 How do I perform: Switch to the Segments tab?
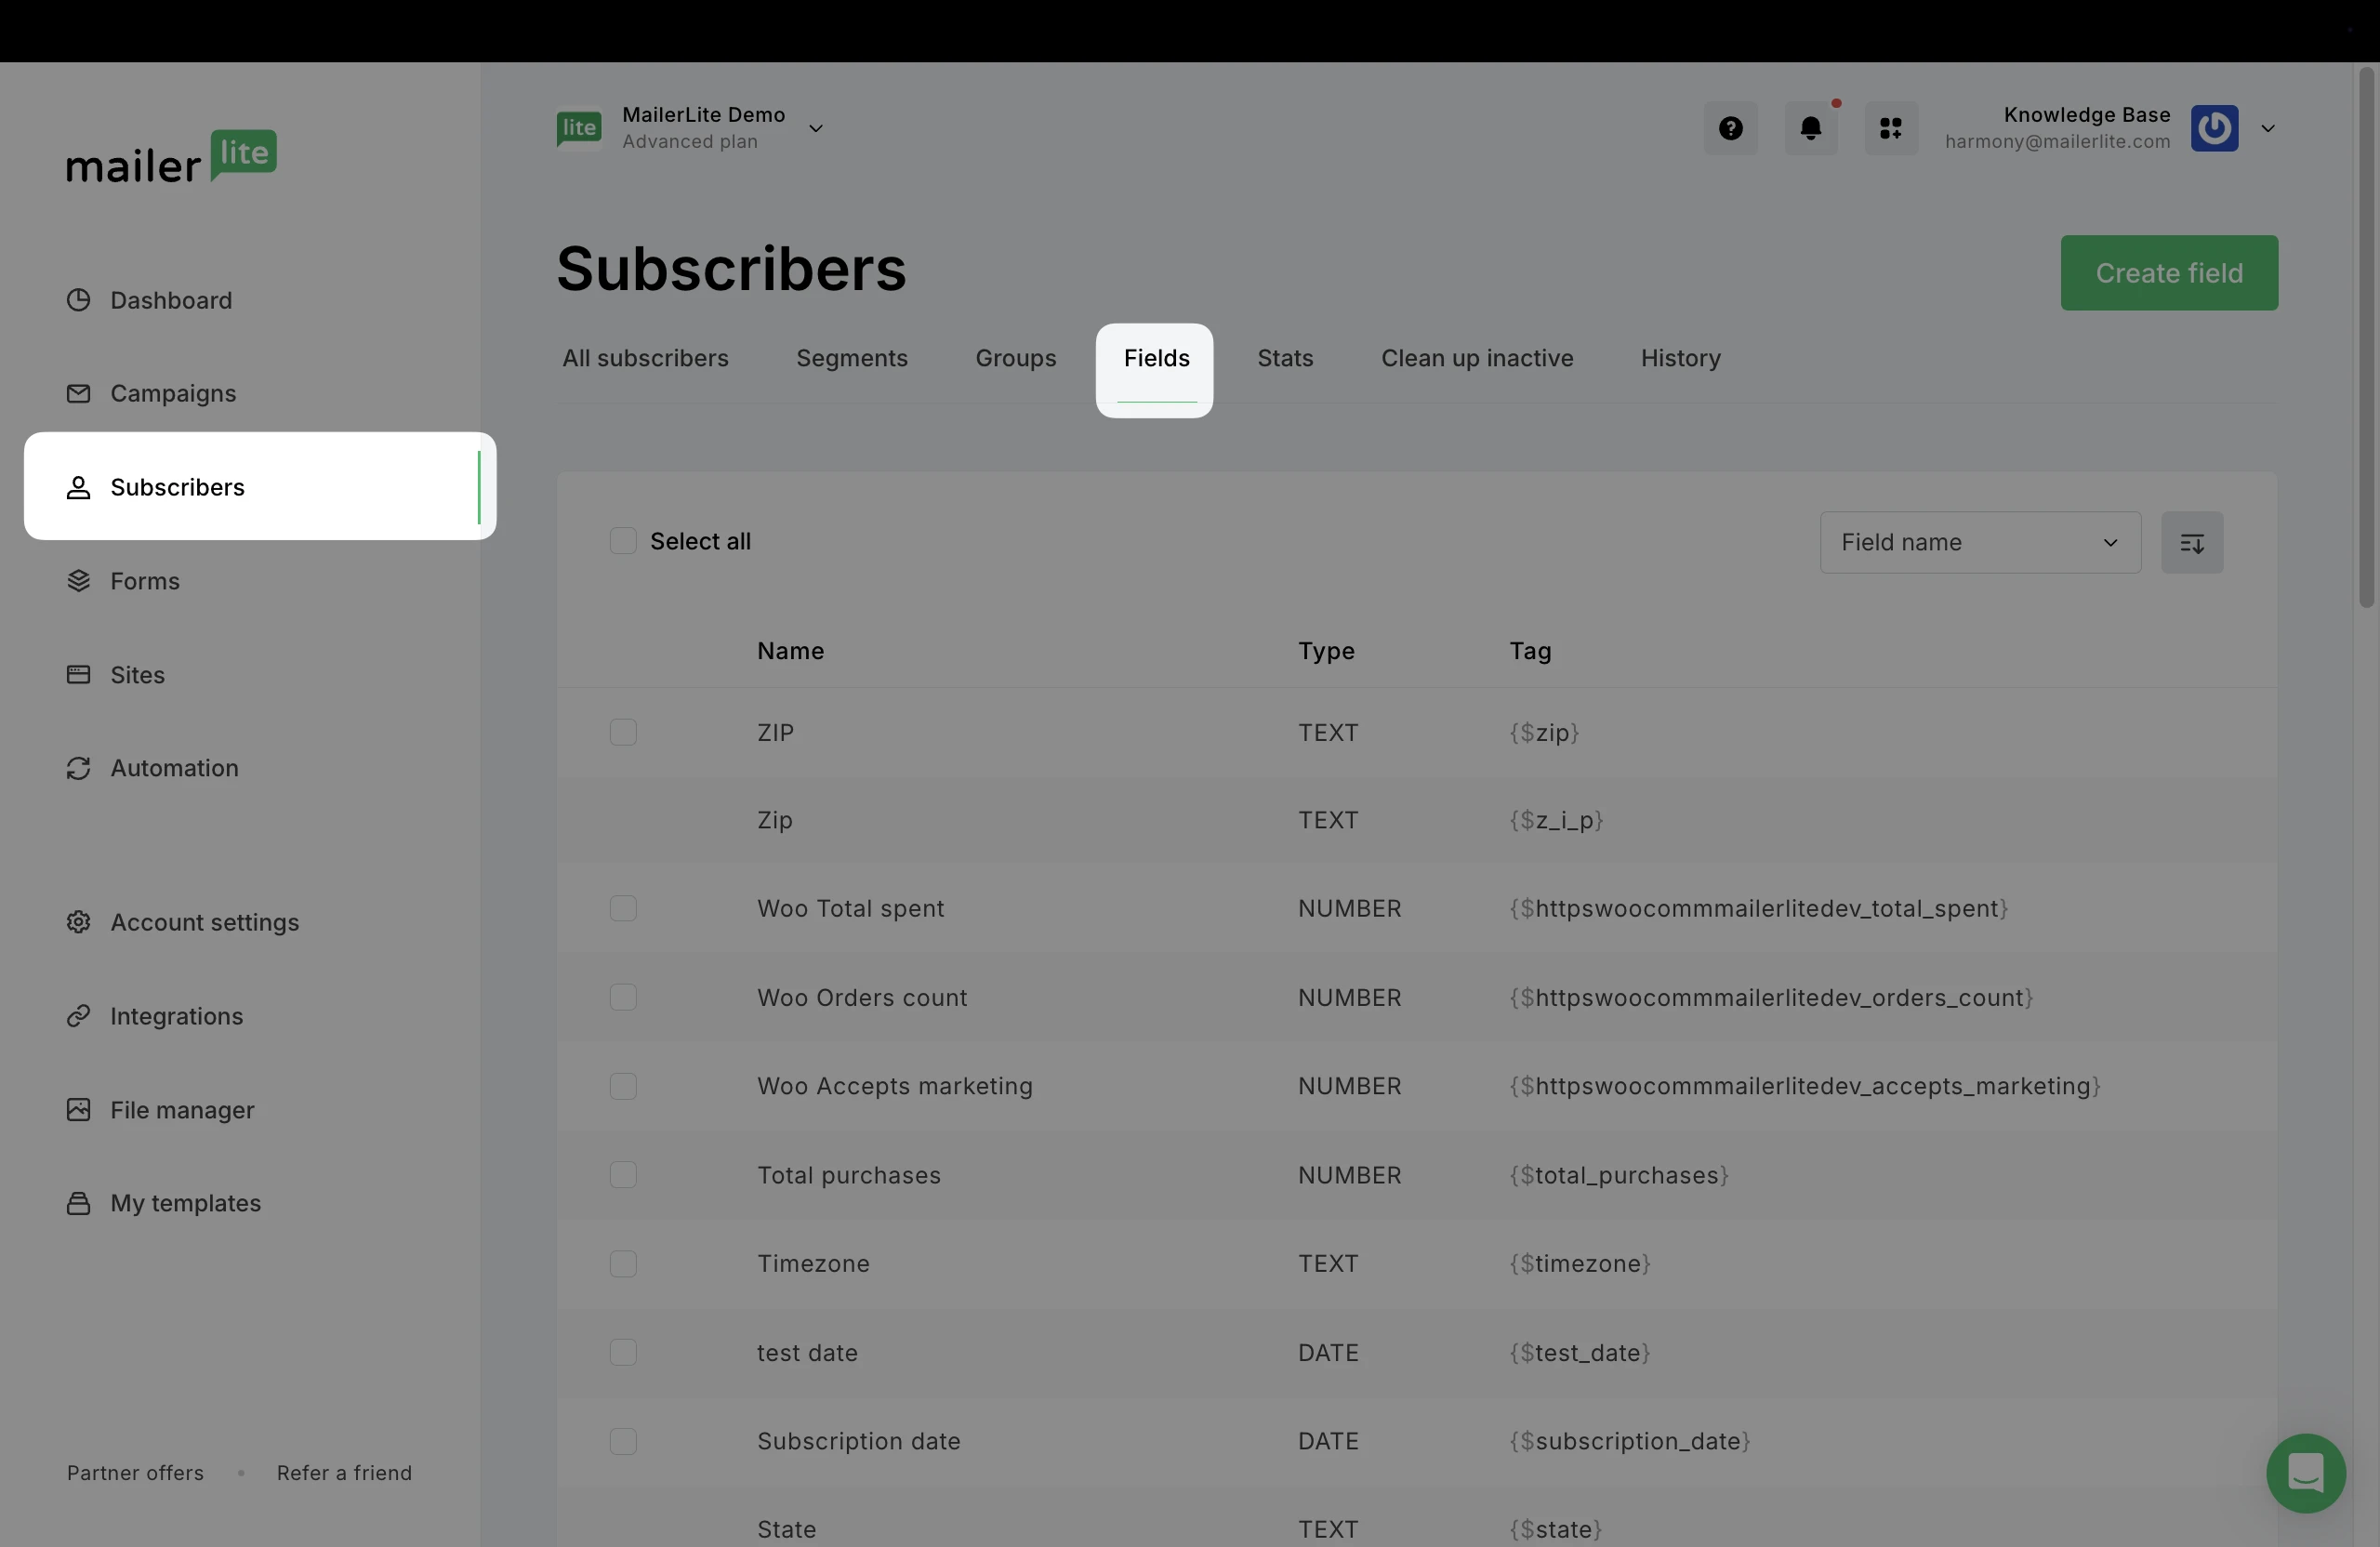point(851,358)
